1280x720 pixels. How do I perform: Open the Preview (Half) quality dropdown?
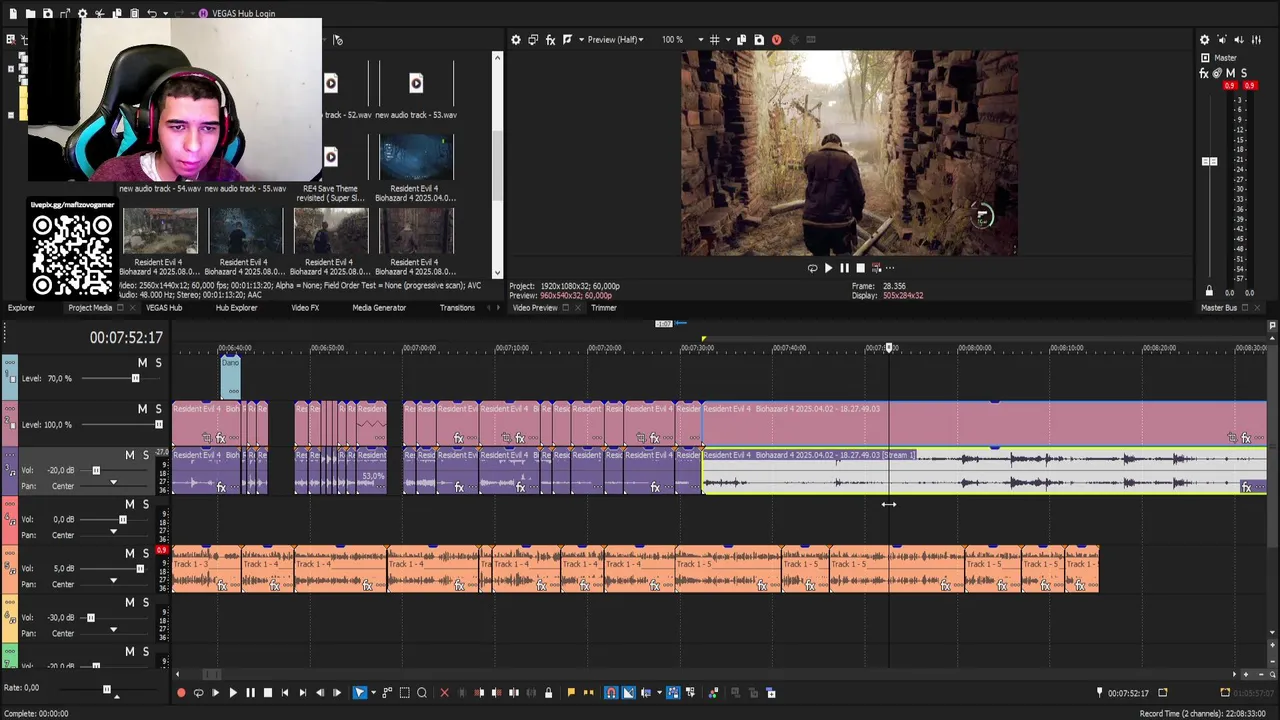tap(615, 40)
